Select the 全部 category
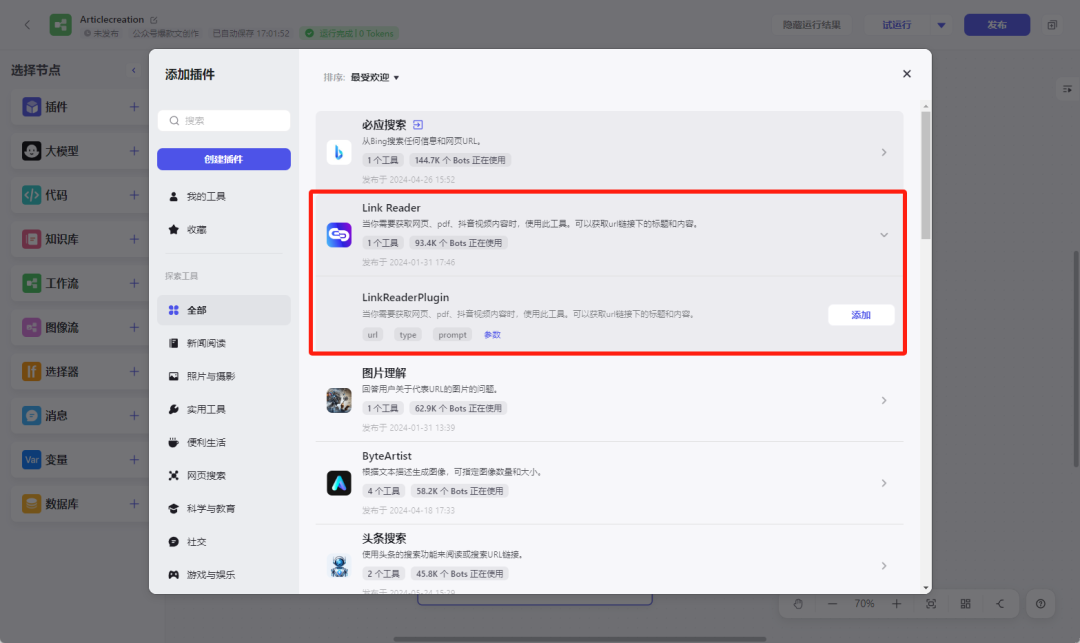 (223, 310)
